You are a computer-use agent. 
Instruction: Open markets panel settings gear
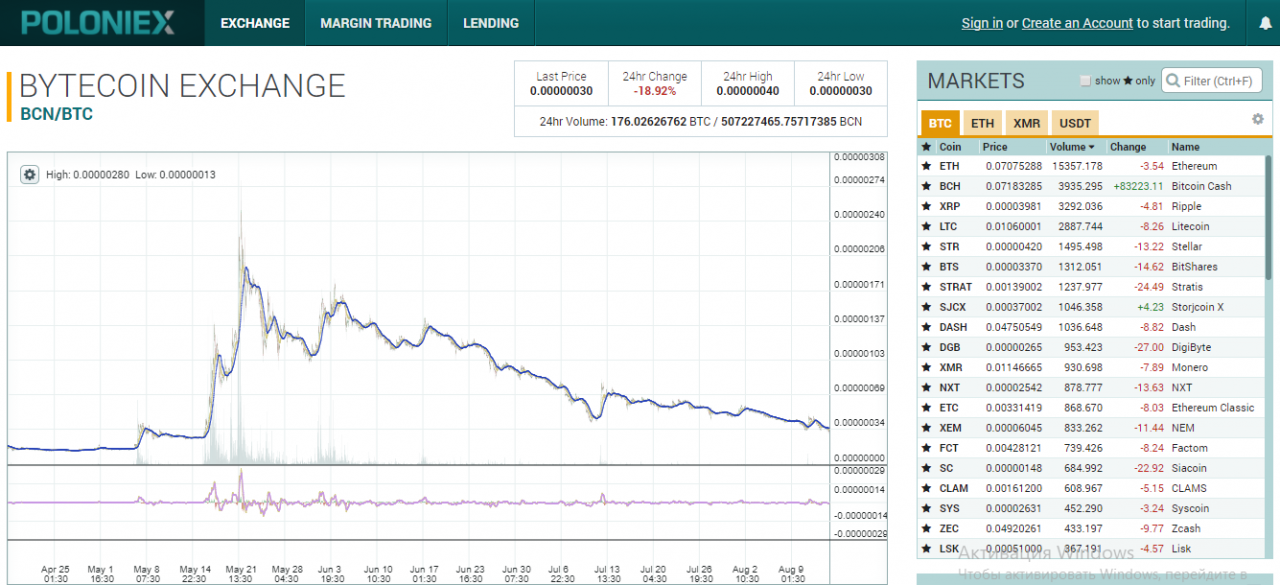tap(1258, 119)
